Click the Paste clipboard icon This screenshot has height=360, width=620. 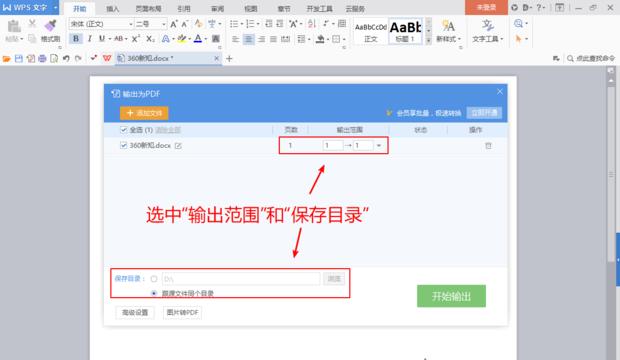14,26
